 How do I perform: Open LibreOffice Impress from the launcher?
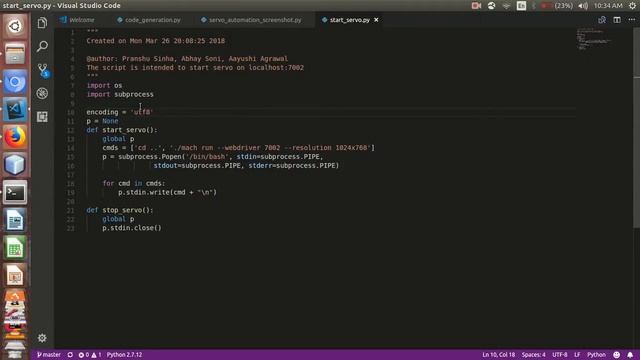tap(15, 276)
